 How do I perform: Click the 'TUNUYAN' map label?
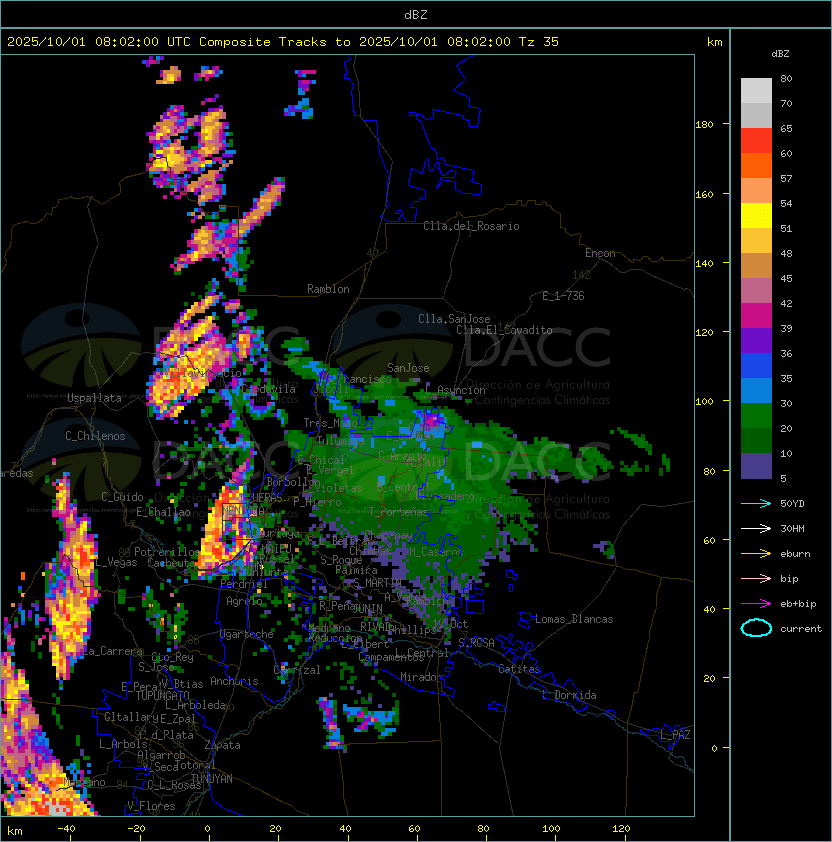tap(212, 779)
